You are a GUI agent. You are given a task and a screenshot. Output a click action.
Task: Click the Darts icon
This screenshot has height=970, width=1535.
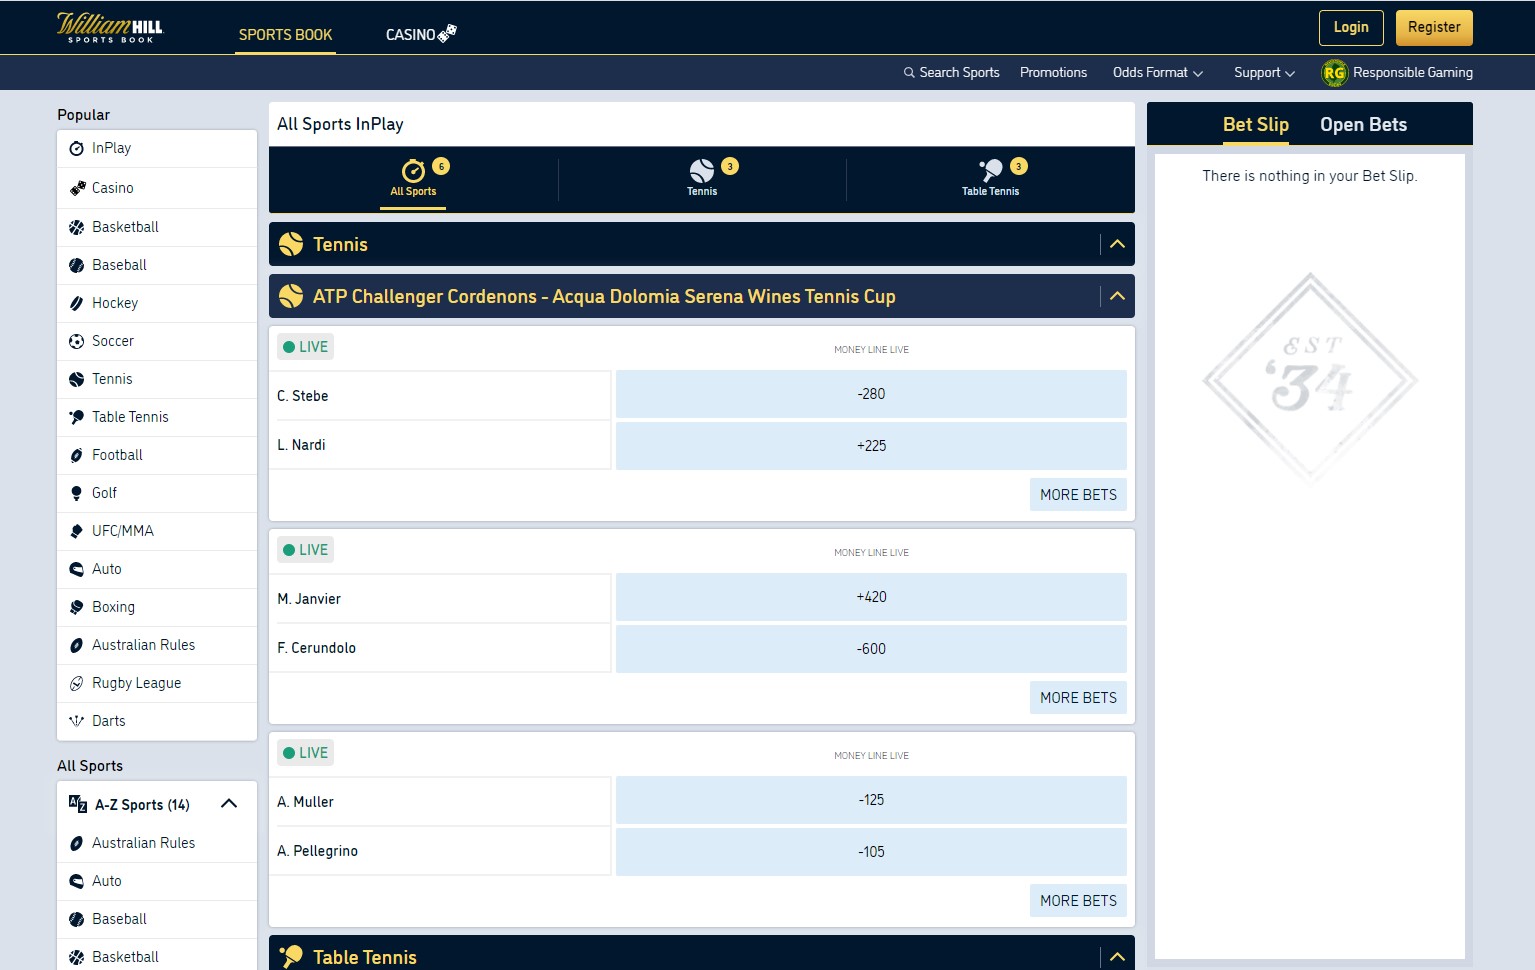point(76,721)
